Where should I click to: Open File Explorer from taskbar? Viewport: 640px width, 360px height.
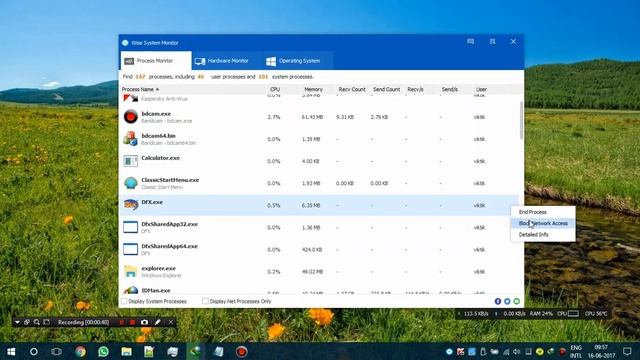(127, 351)
